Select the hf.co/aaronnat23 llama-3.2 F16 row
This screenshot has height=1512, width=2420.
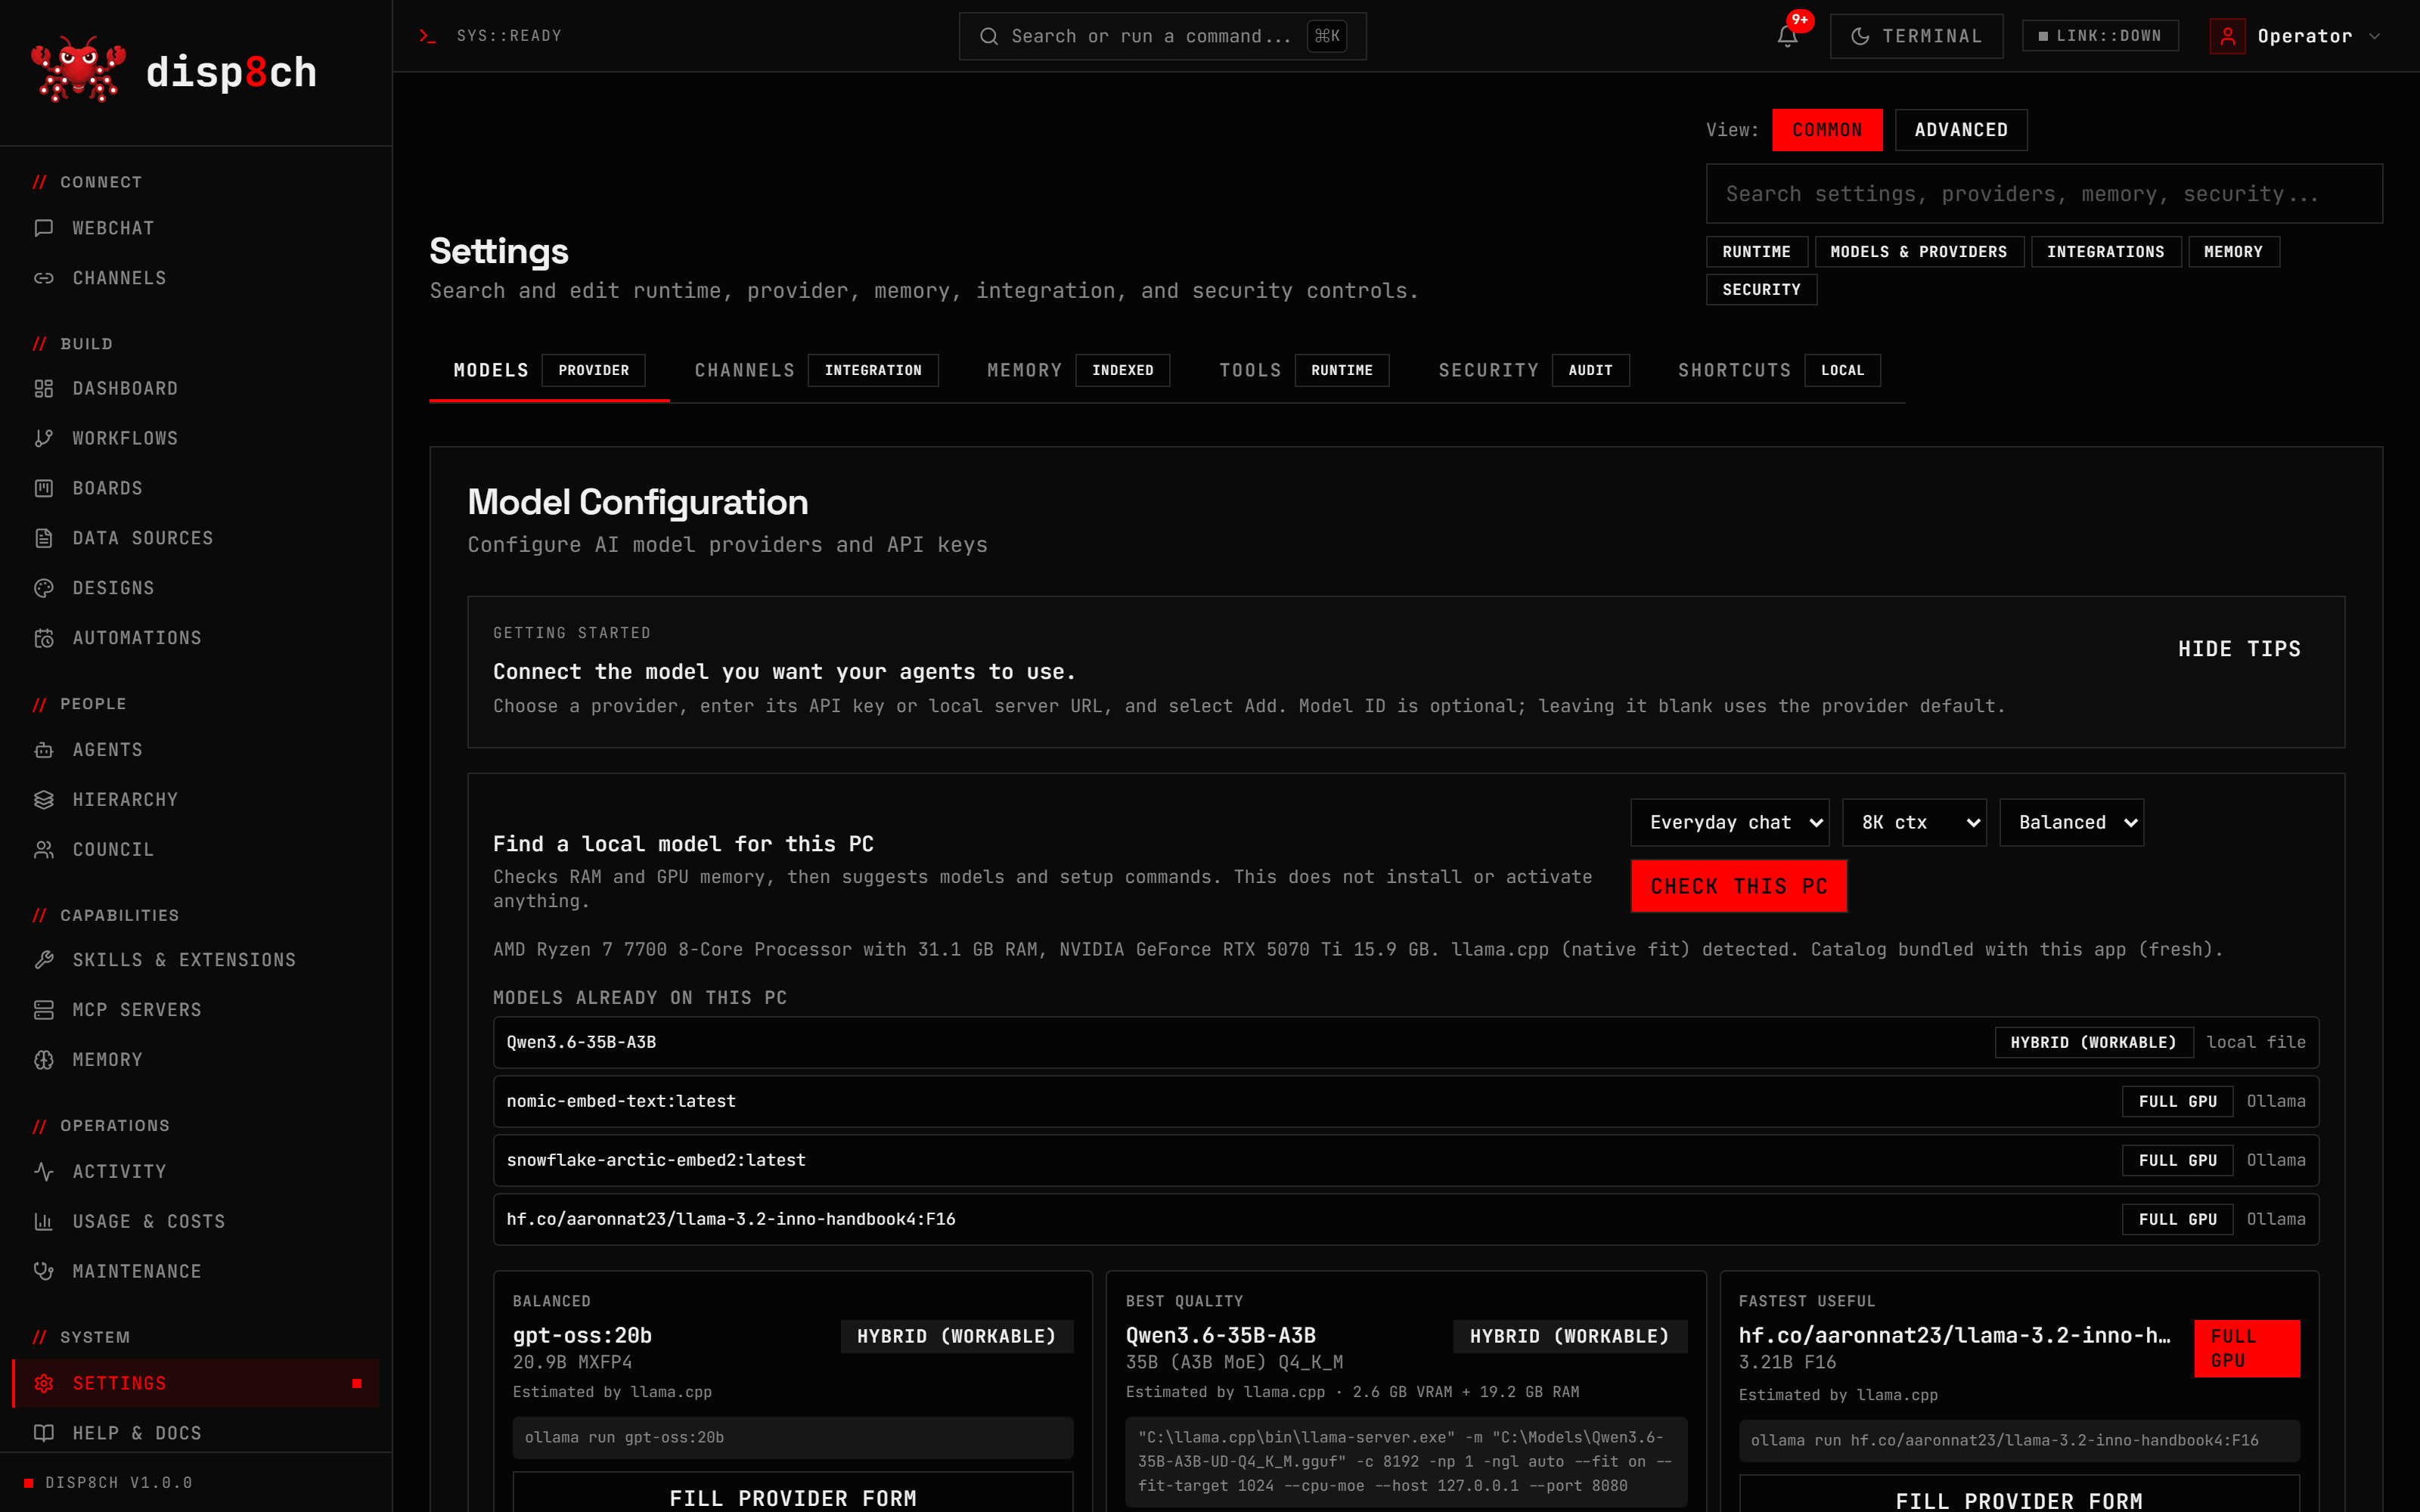click(x=1405, y=1219)
